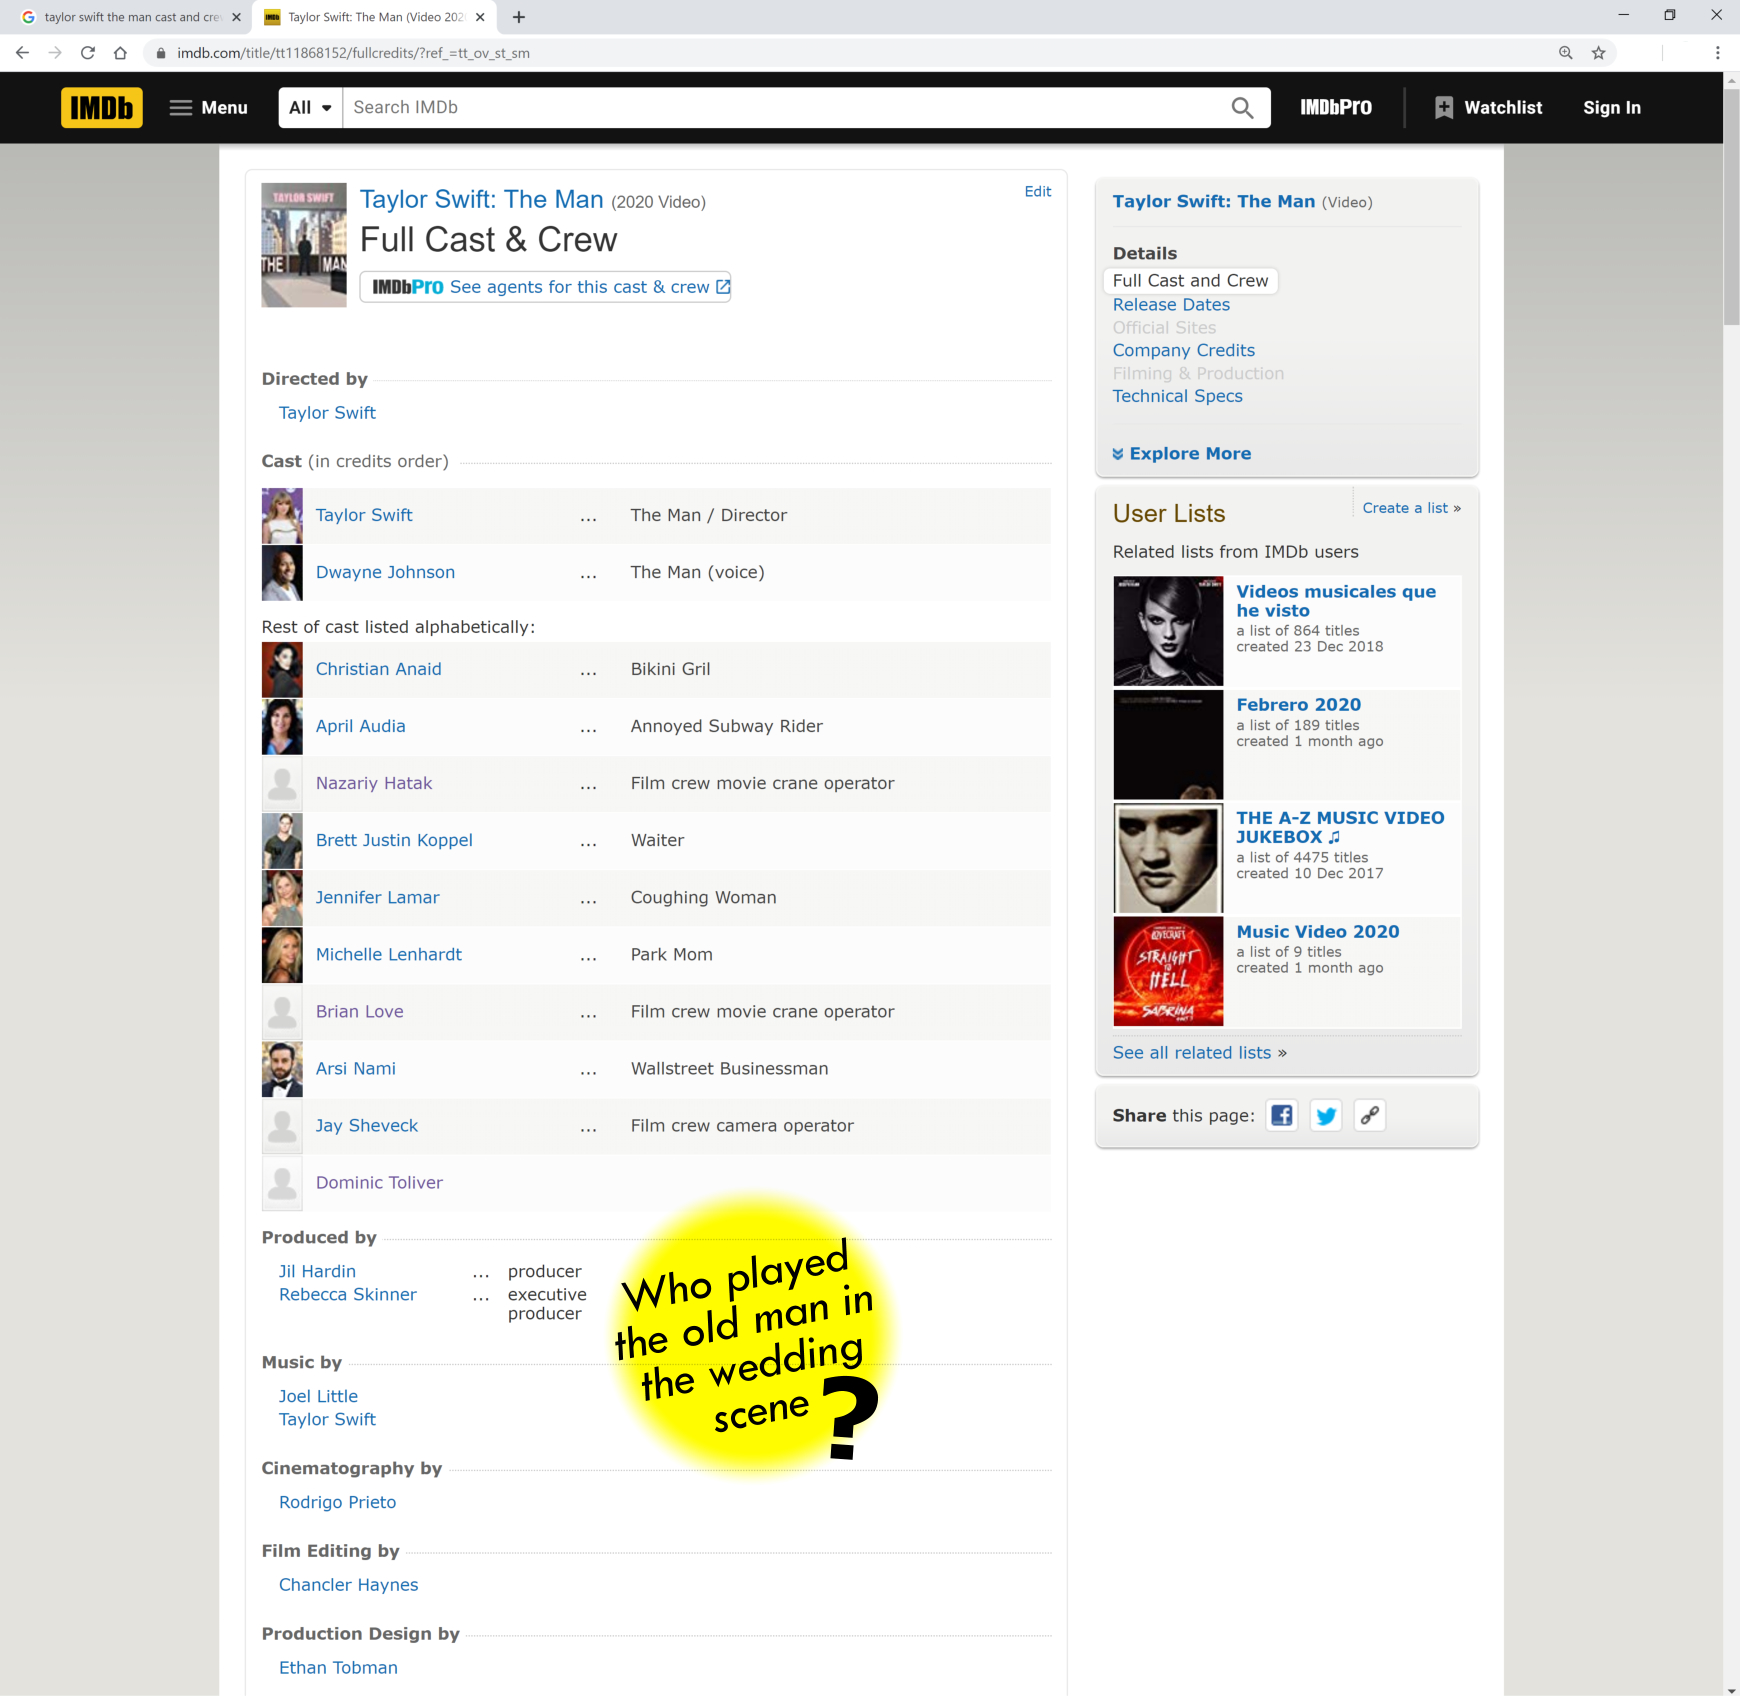The height and width of the screenshot is (1696, 1740).
Task: Open Christian Anaid's page
Action: [x=378, y=669]
